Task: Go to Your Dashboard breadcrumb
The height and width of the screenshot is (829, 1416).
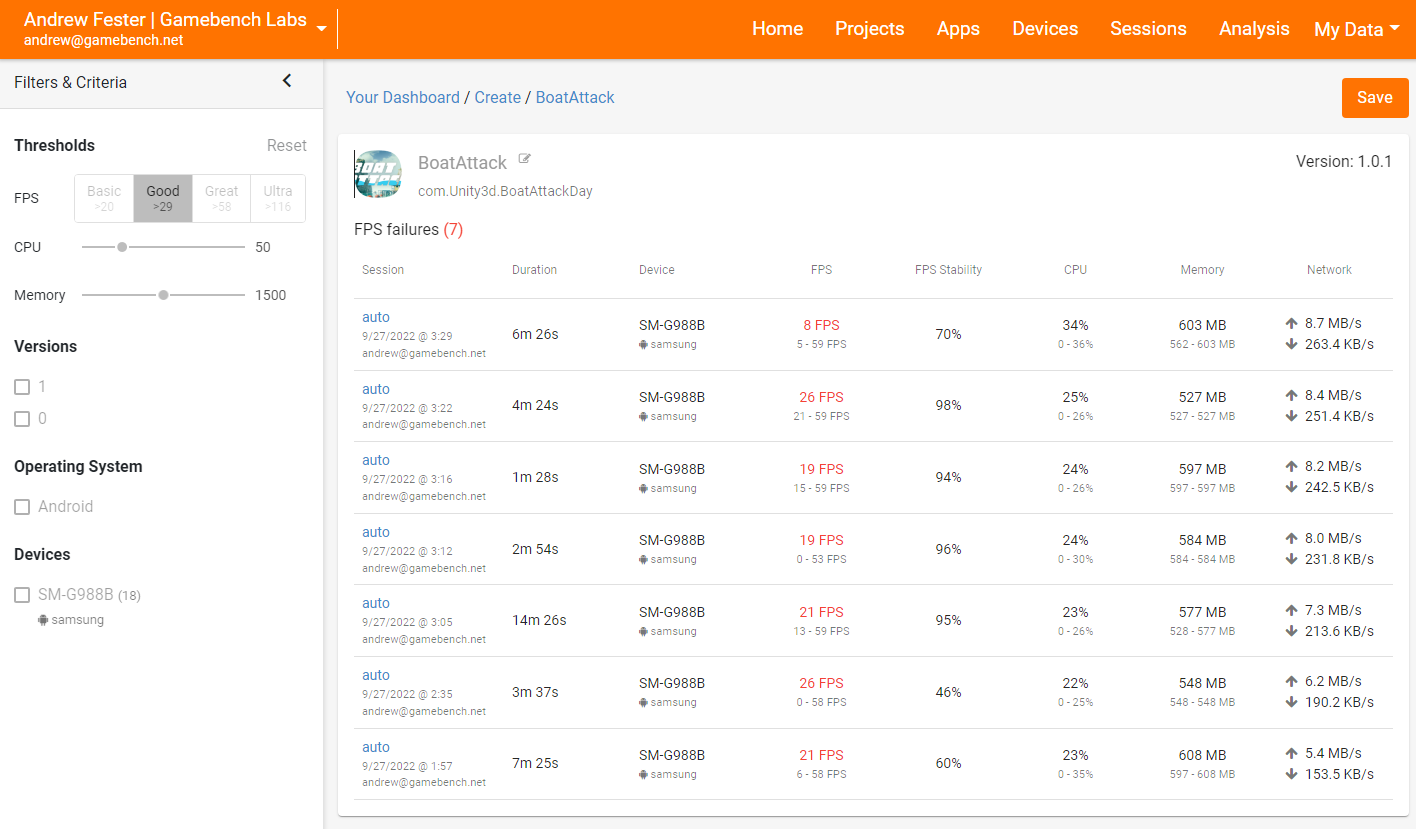Action: (x=403, y=97)
